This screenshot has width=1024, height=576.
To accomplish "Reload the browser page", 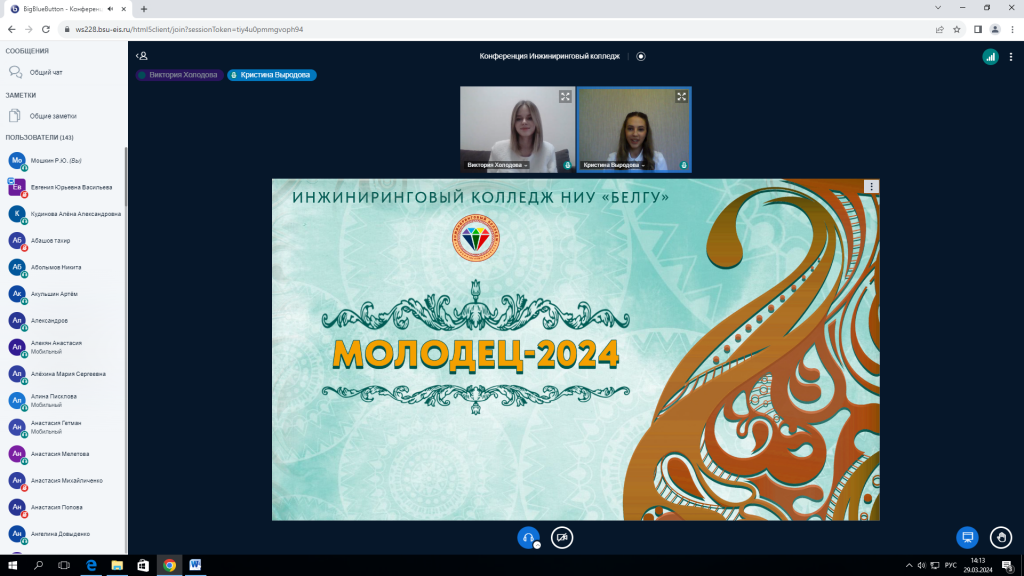I will point(46,29).
